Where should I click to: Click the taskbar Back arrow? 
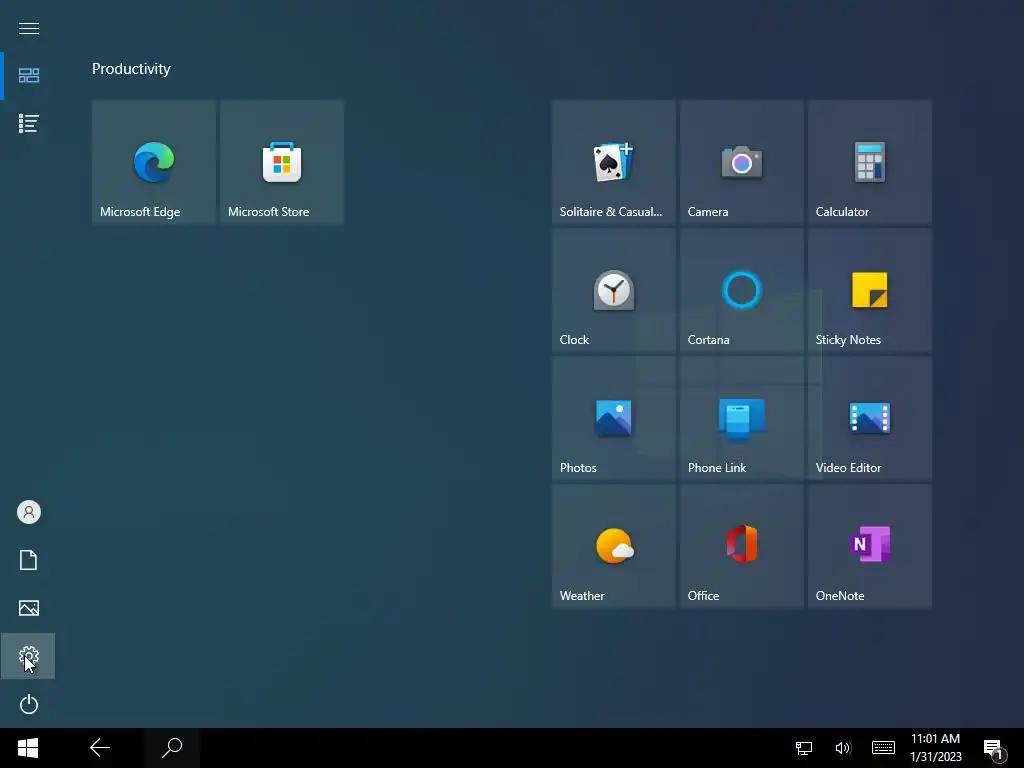[100, 748]
